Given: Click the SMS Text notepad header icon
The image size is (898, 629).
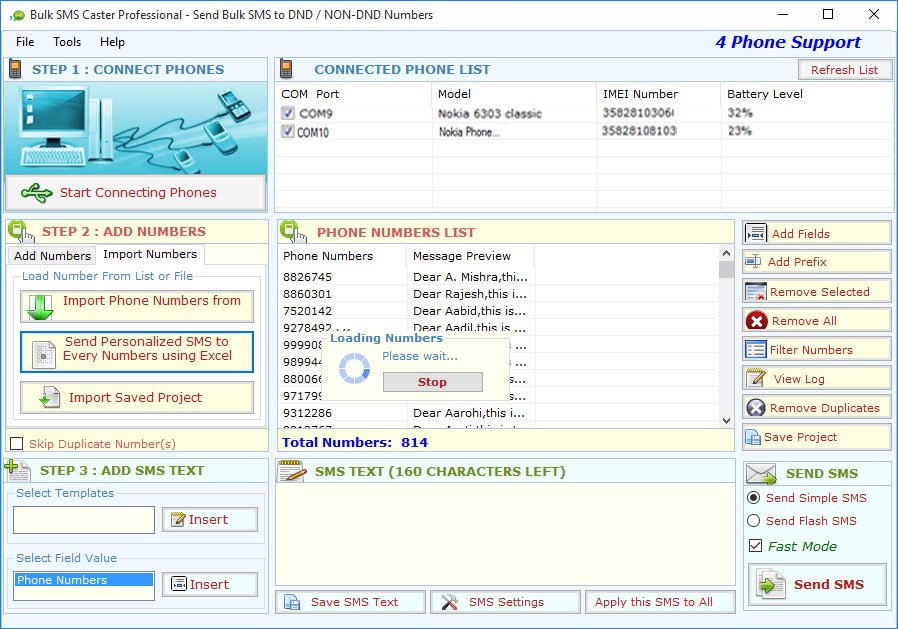Looking at the screenshot, I should point(292,471).
